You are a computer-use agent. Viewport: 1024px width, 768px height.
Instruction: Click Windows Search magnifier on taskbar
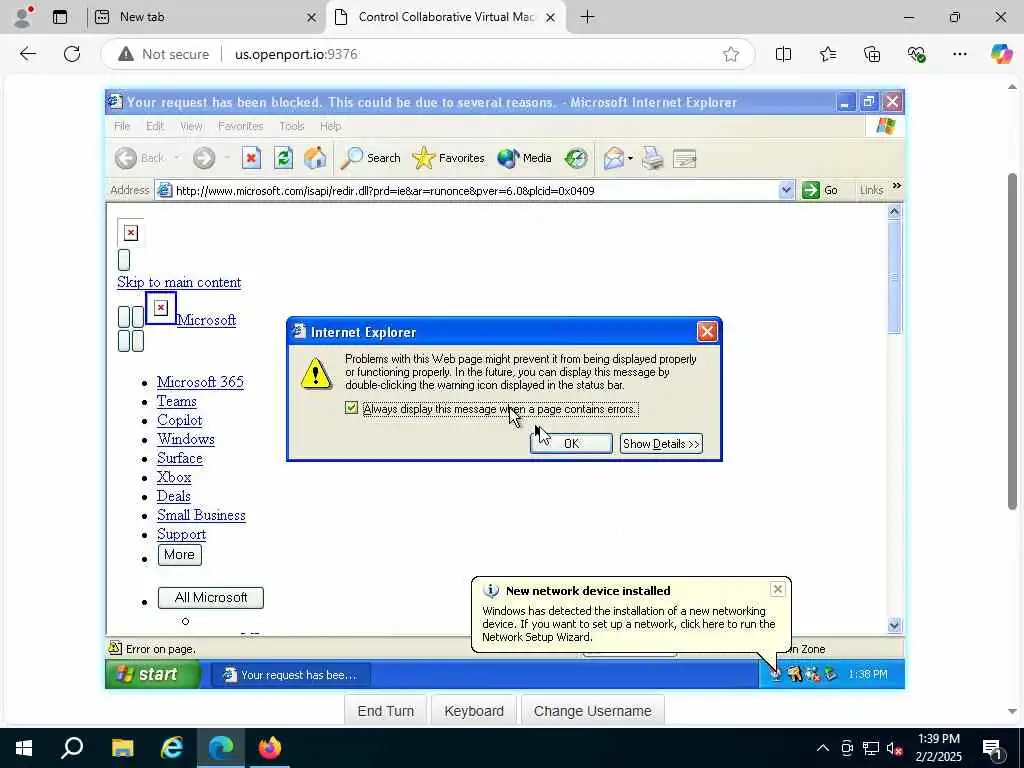coord(72,747)
